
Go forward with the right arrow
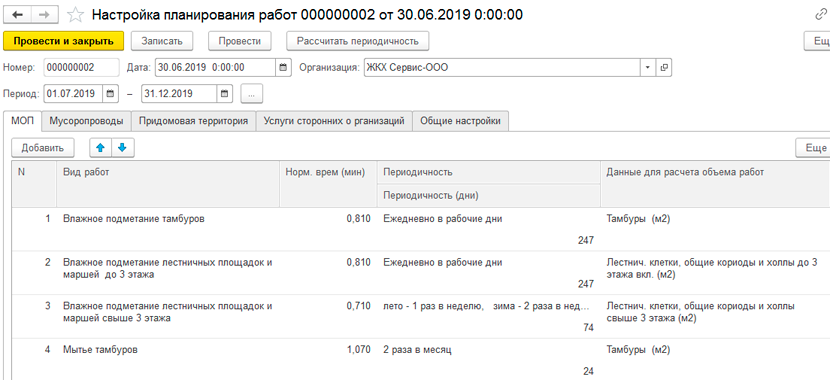coord(44,14)
